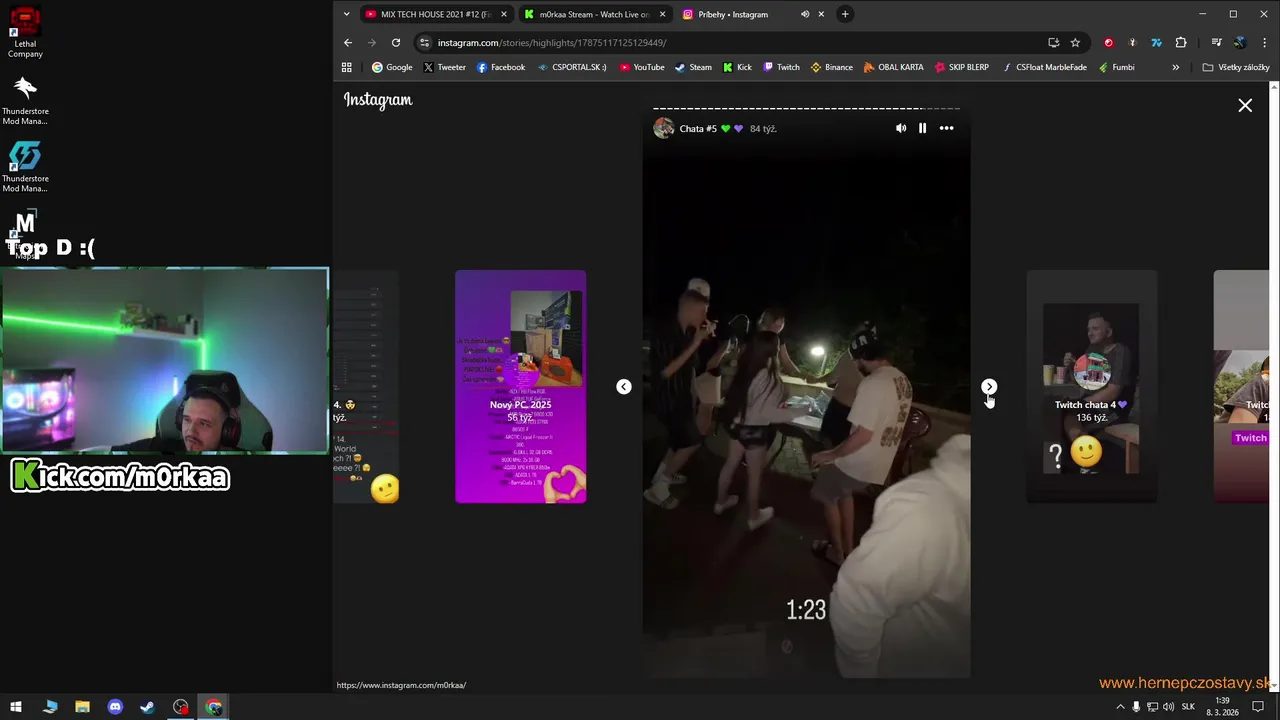Image resolution: width=1280 pixels, height=720 pixels.
Task: Open the Chata #5 profile avatar
Action: click(x=664, y=128)
